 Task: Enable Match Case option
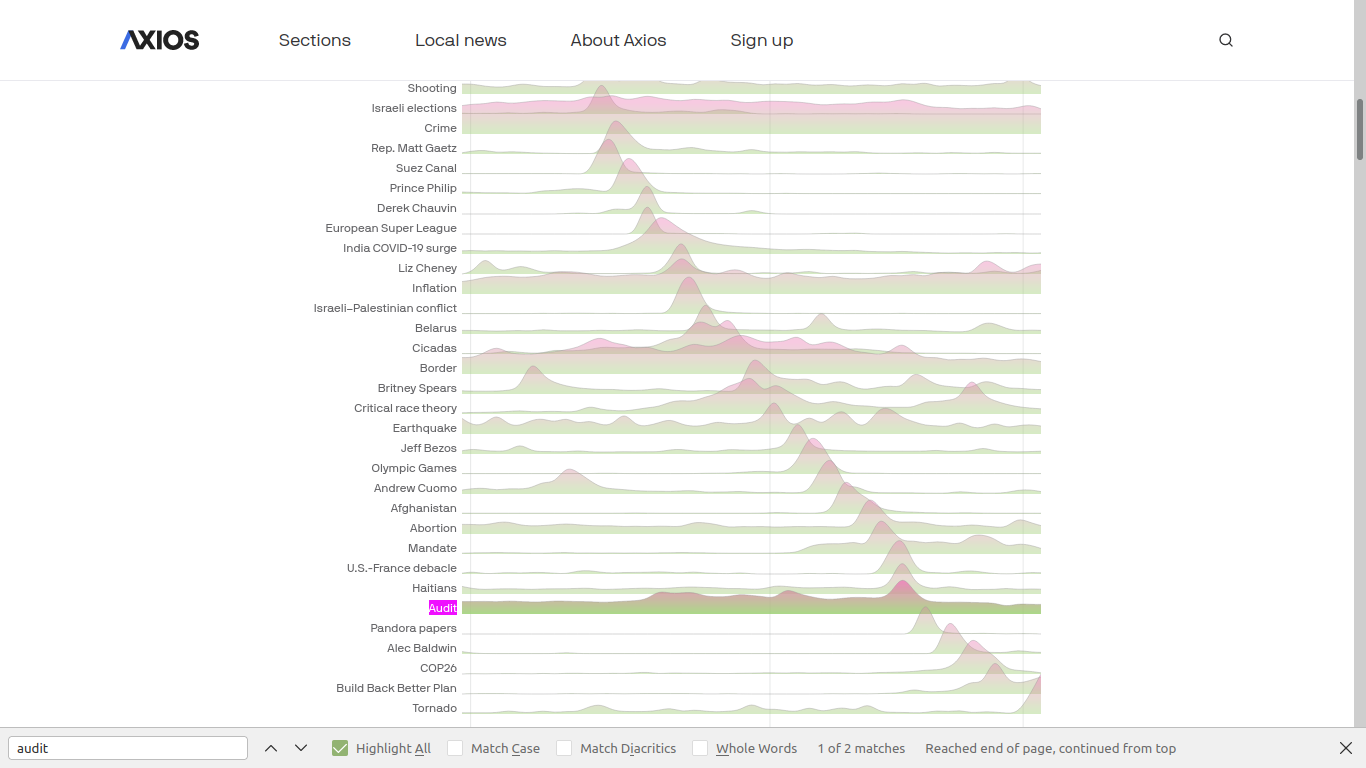coord(455,748)
